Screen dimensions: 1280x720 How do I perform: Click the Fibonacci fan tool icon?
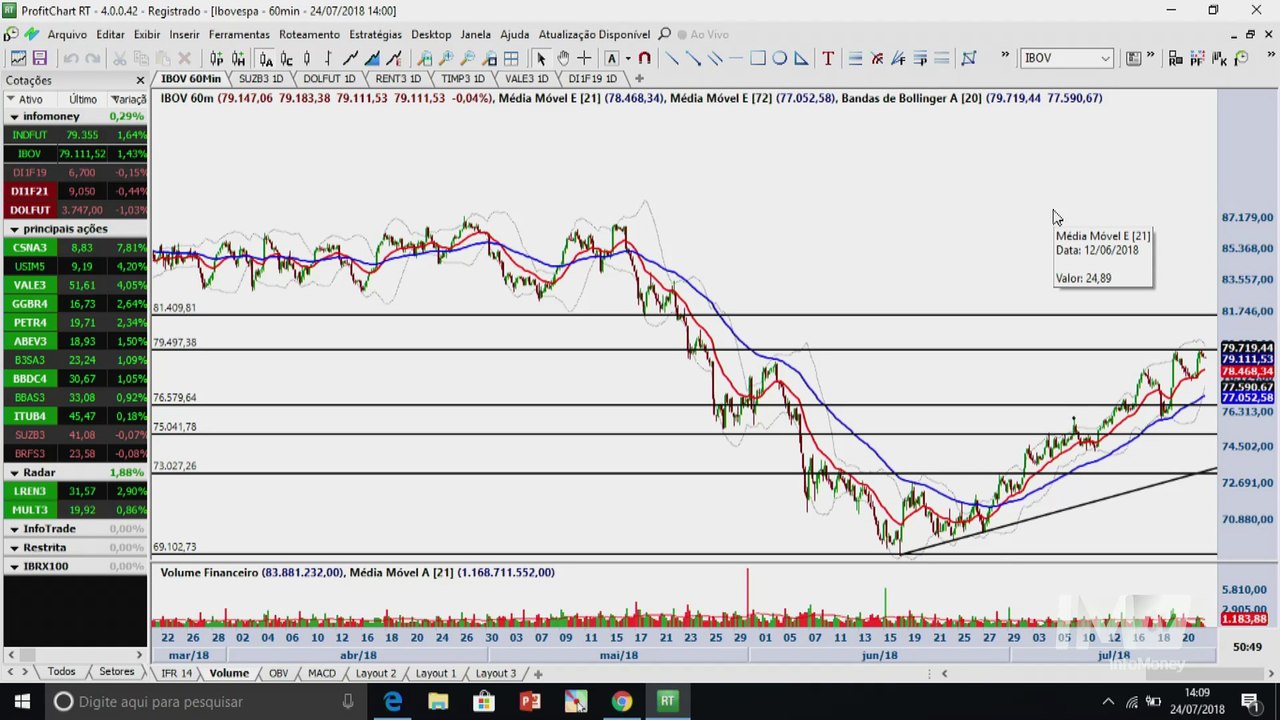[x=898, y=58]
